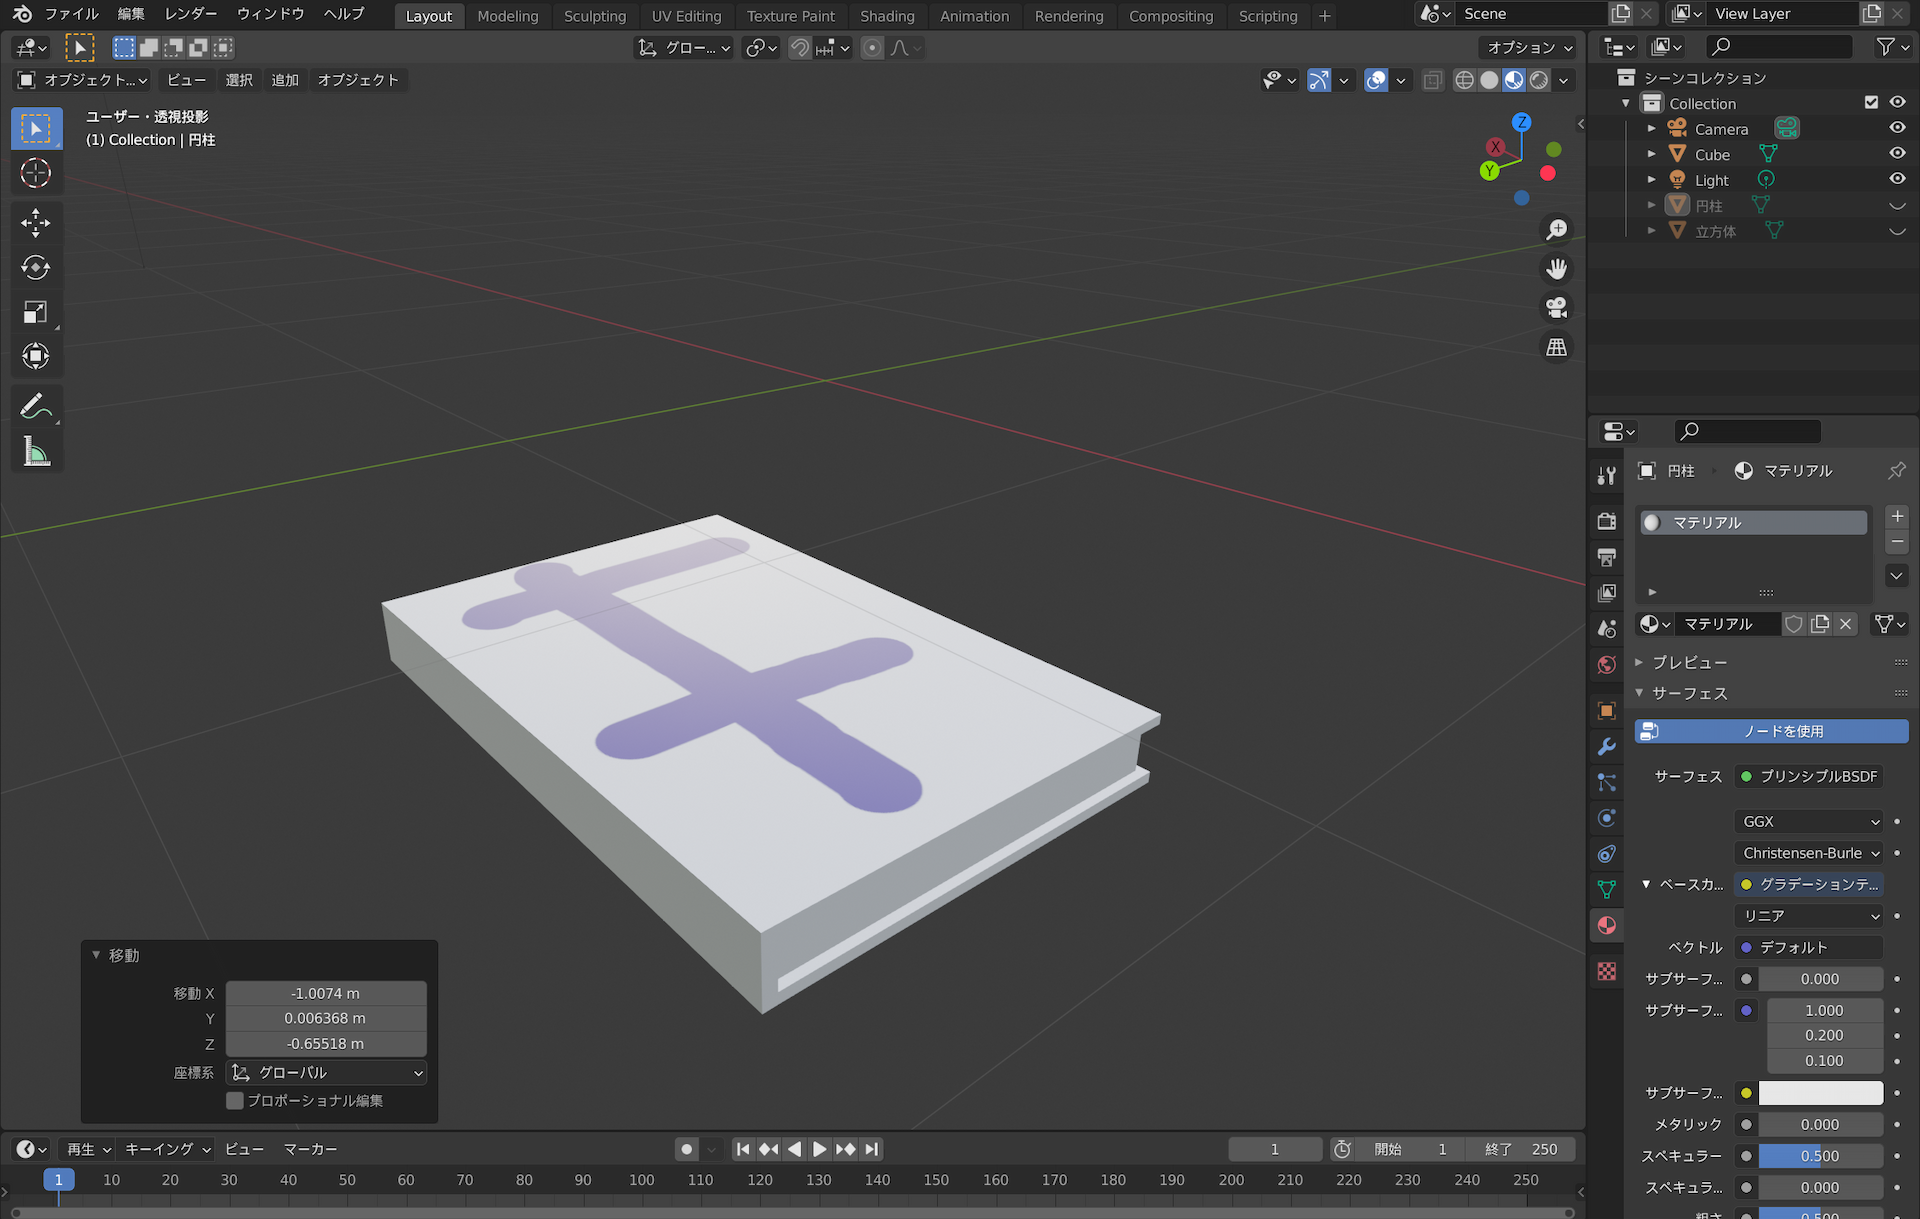
Task: Play the animation forward
Action: coord(820,1149)
